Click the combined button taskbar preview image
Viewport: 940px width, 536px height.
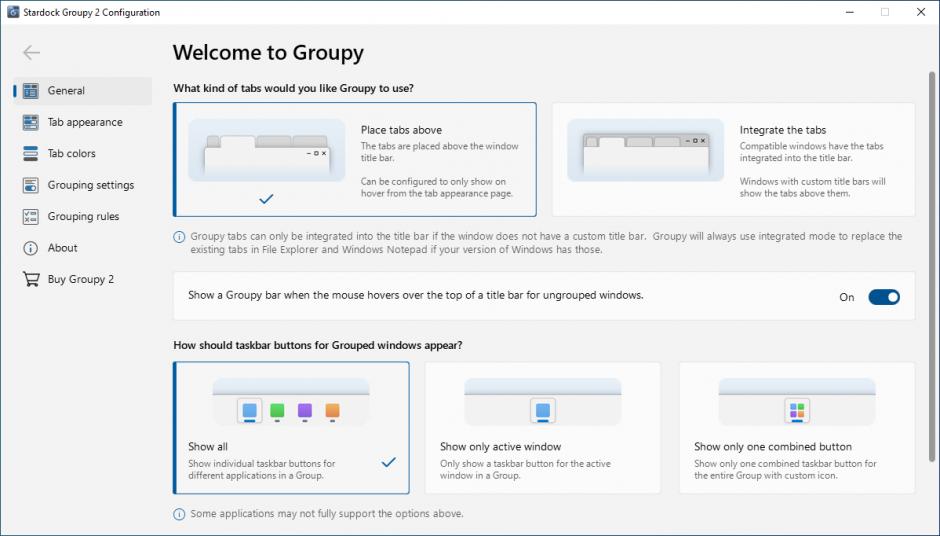click(x=797, y=402)
